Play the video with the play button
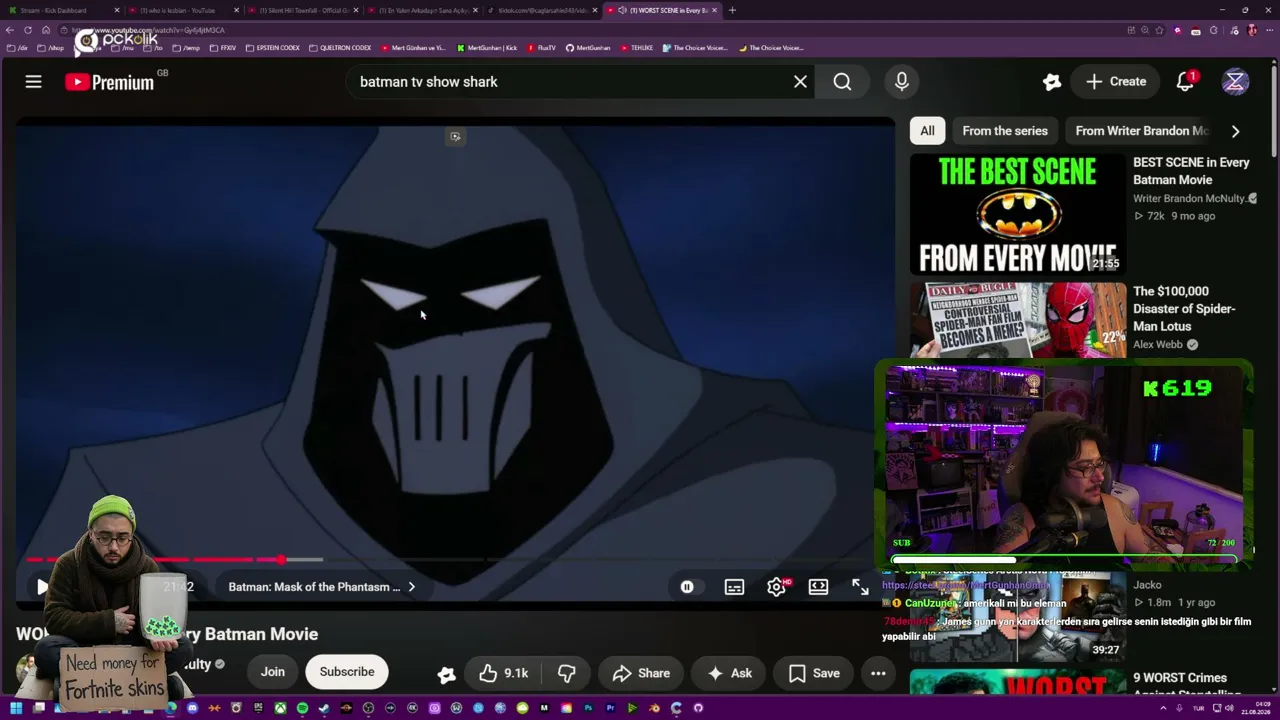Image resolution: width=1280 pixels, height=720 pixels. click(41, 587)
